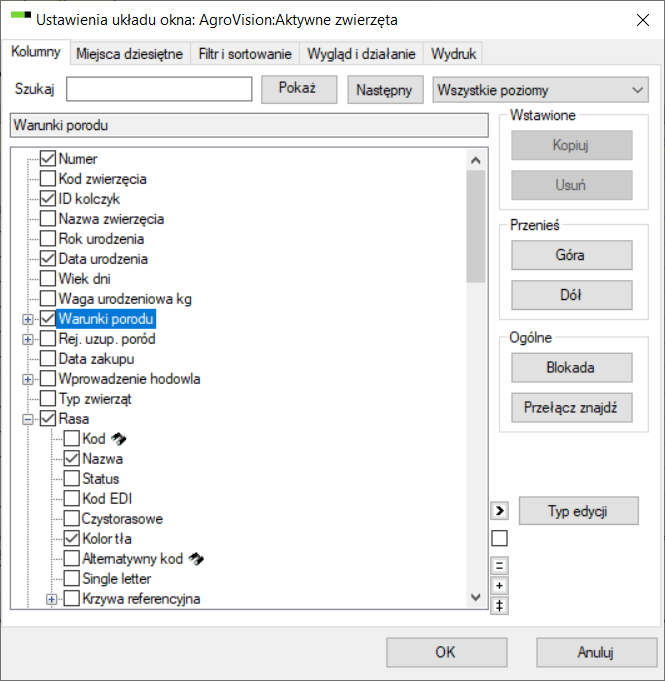Click the single plus button
This screenshot has height=681, width=665.
(x=500, y=585)
